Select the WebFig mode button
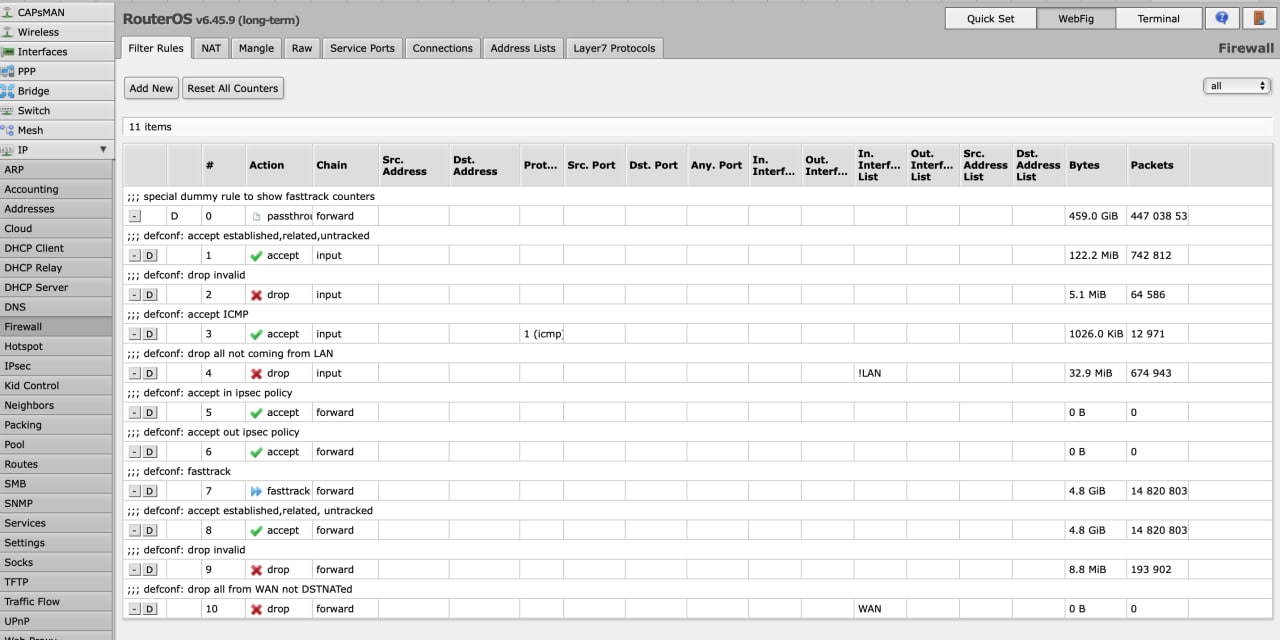 (x=1076, y=18)
